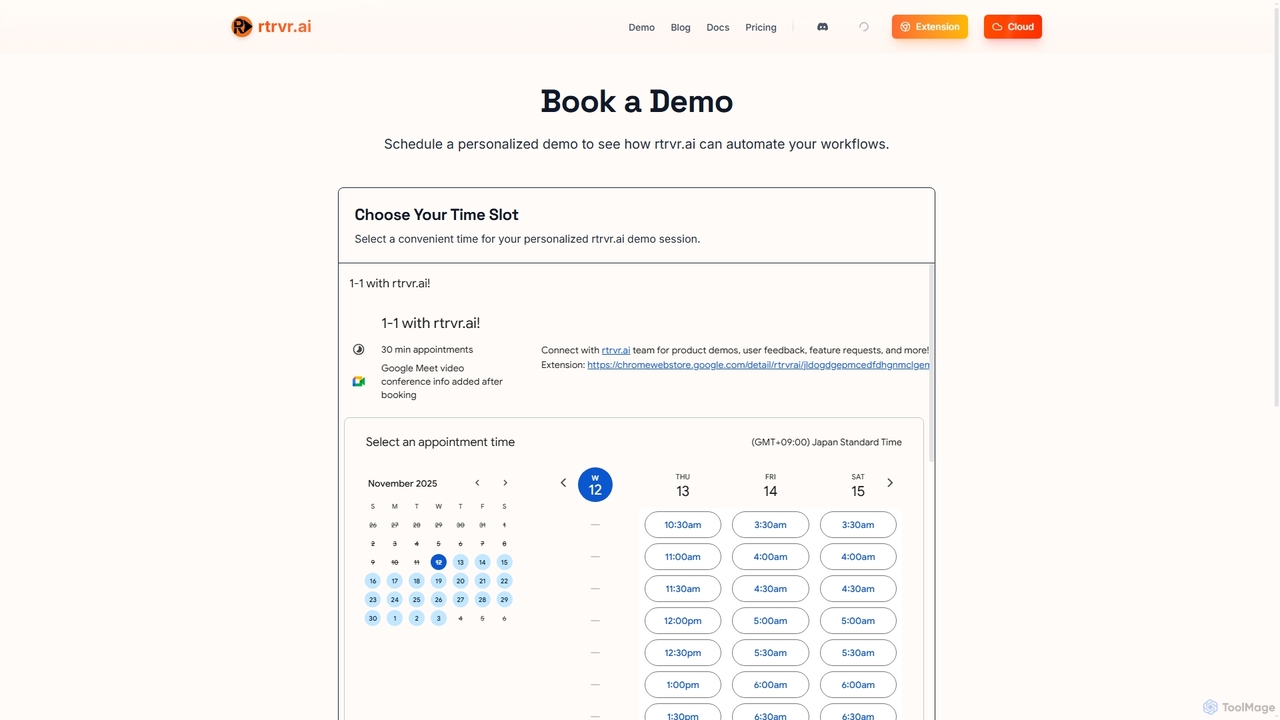Show previous days in time slot view
This screenshot has height=720, width=1280.
coord(563,483)
